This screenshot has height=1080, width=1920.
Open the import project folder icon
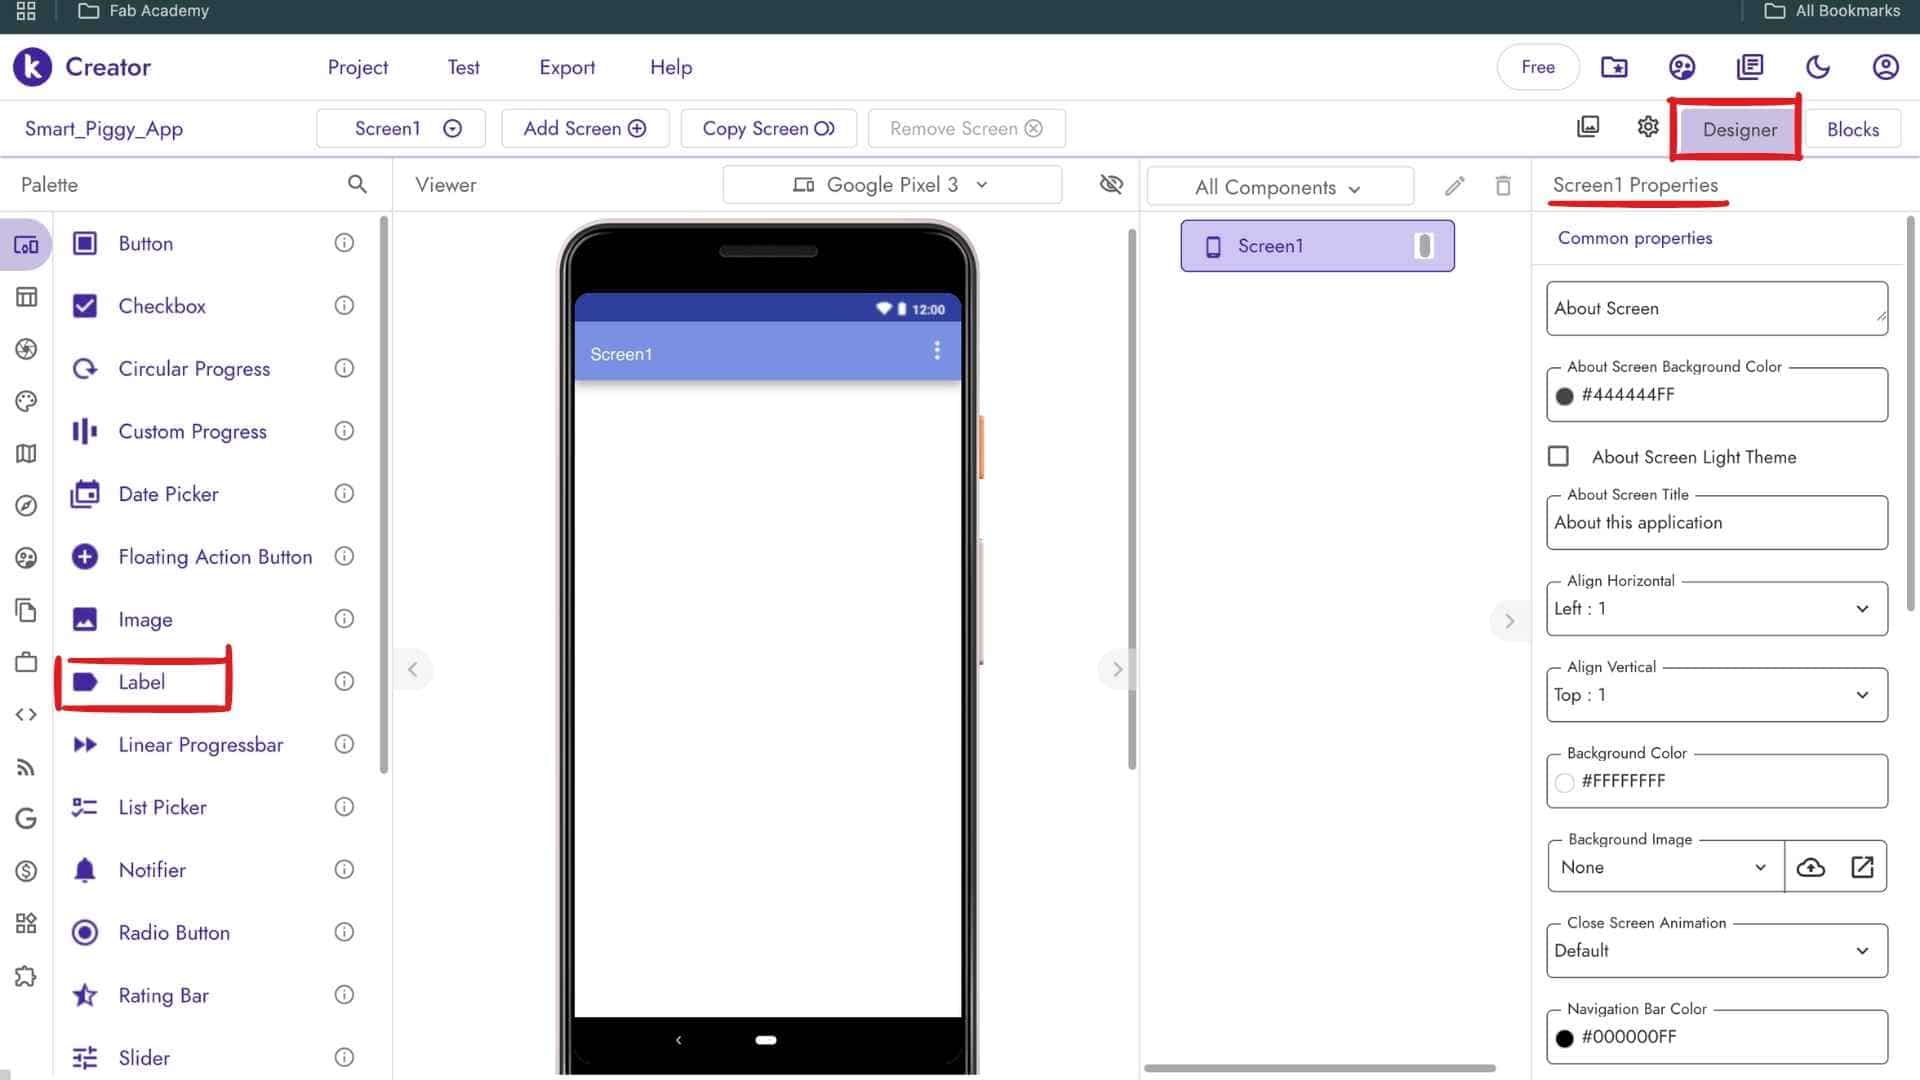(1614, 67)
